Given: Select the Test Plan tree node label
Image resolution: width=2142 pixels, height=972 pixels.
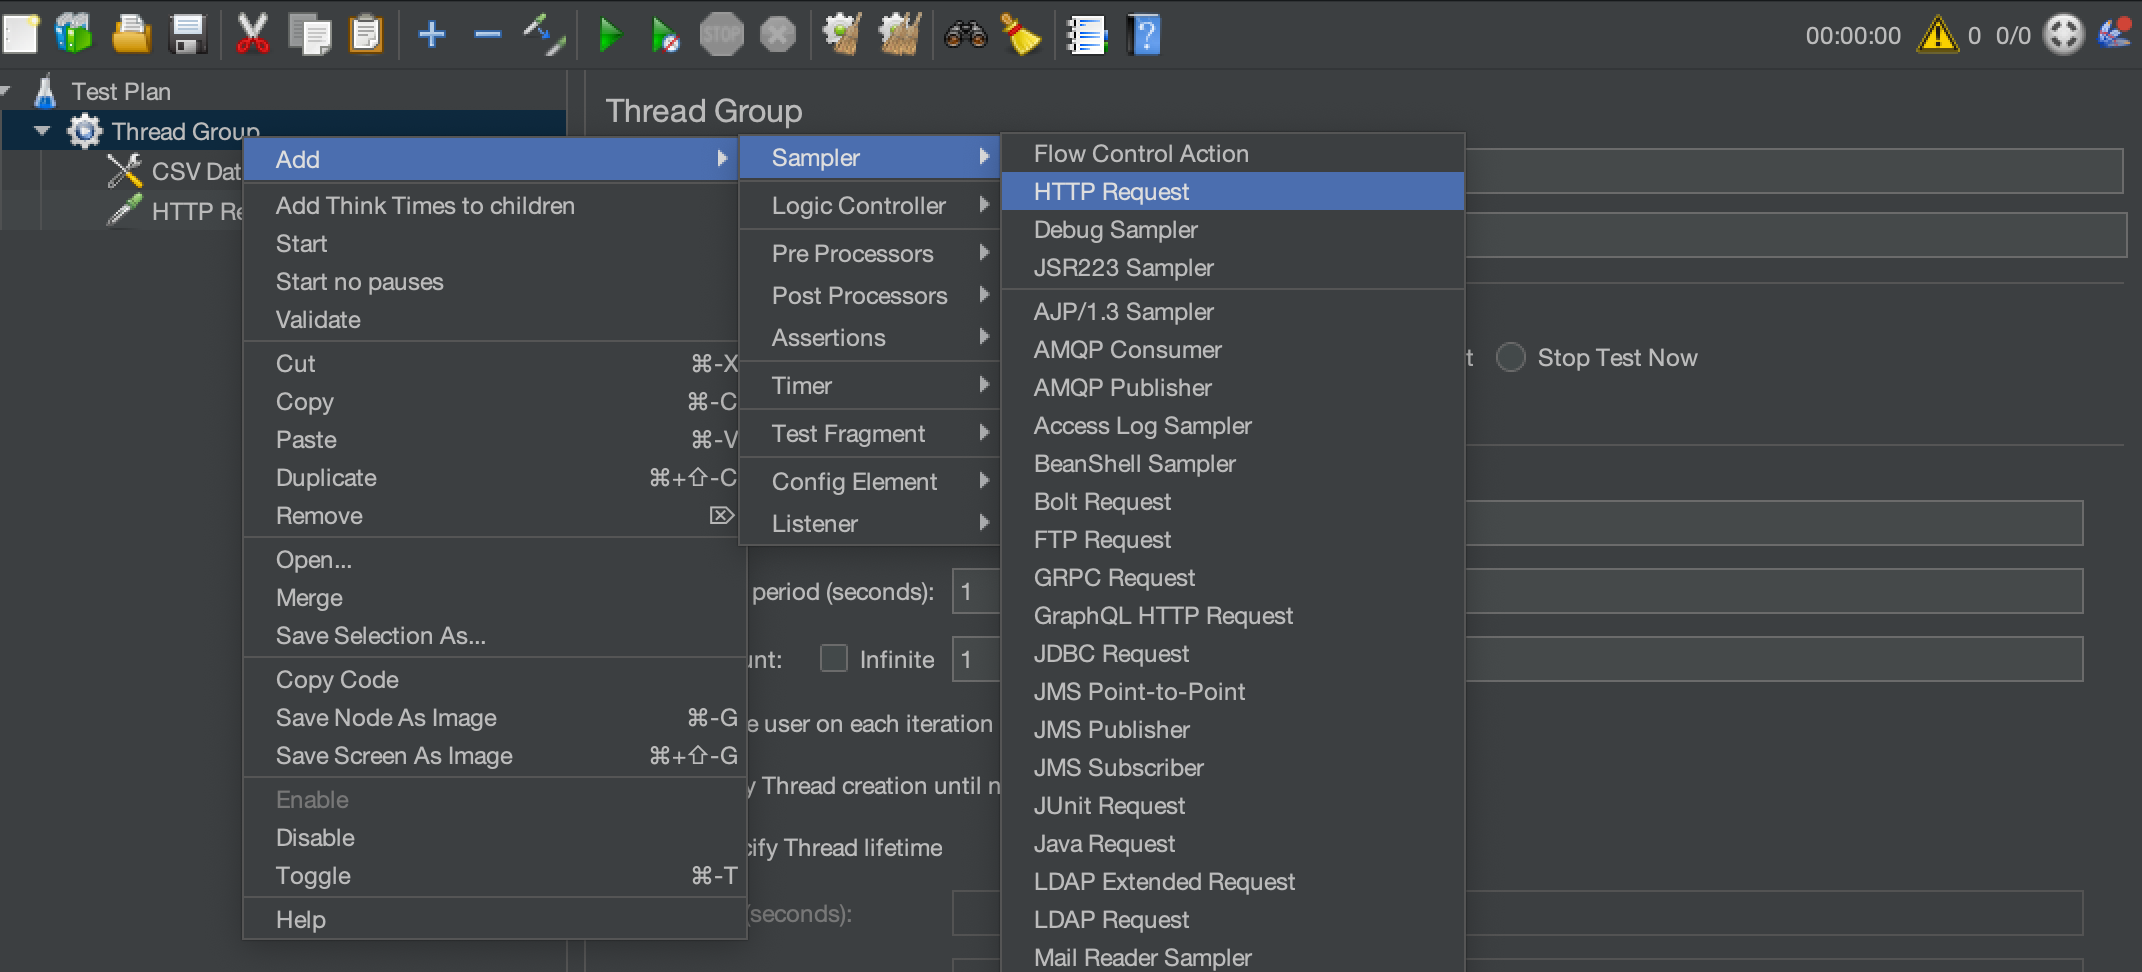Looking at the screenshot, I should (x=121, y=91).
